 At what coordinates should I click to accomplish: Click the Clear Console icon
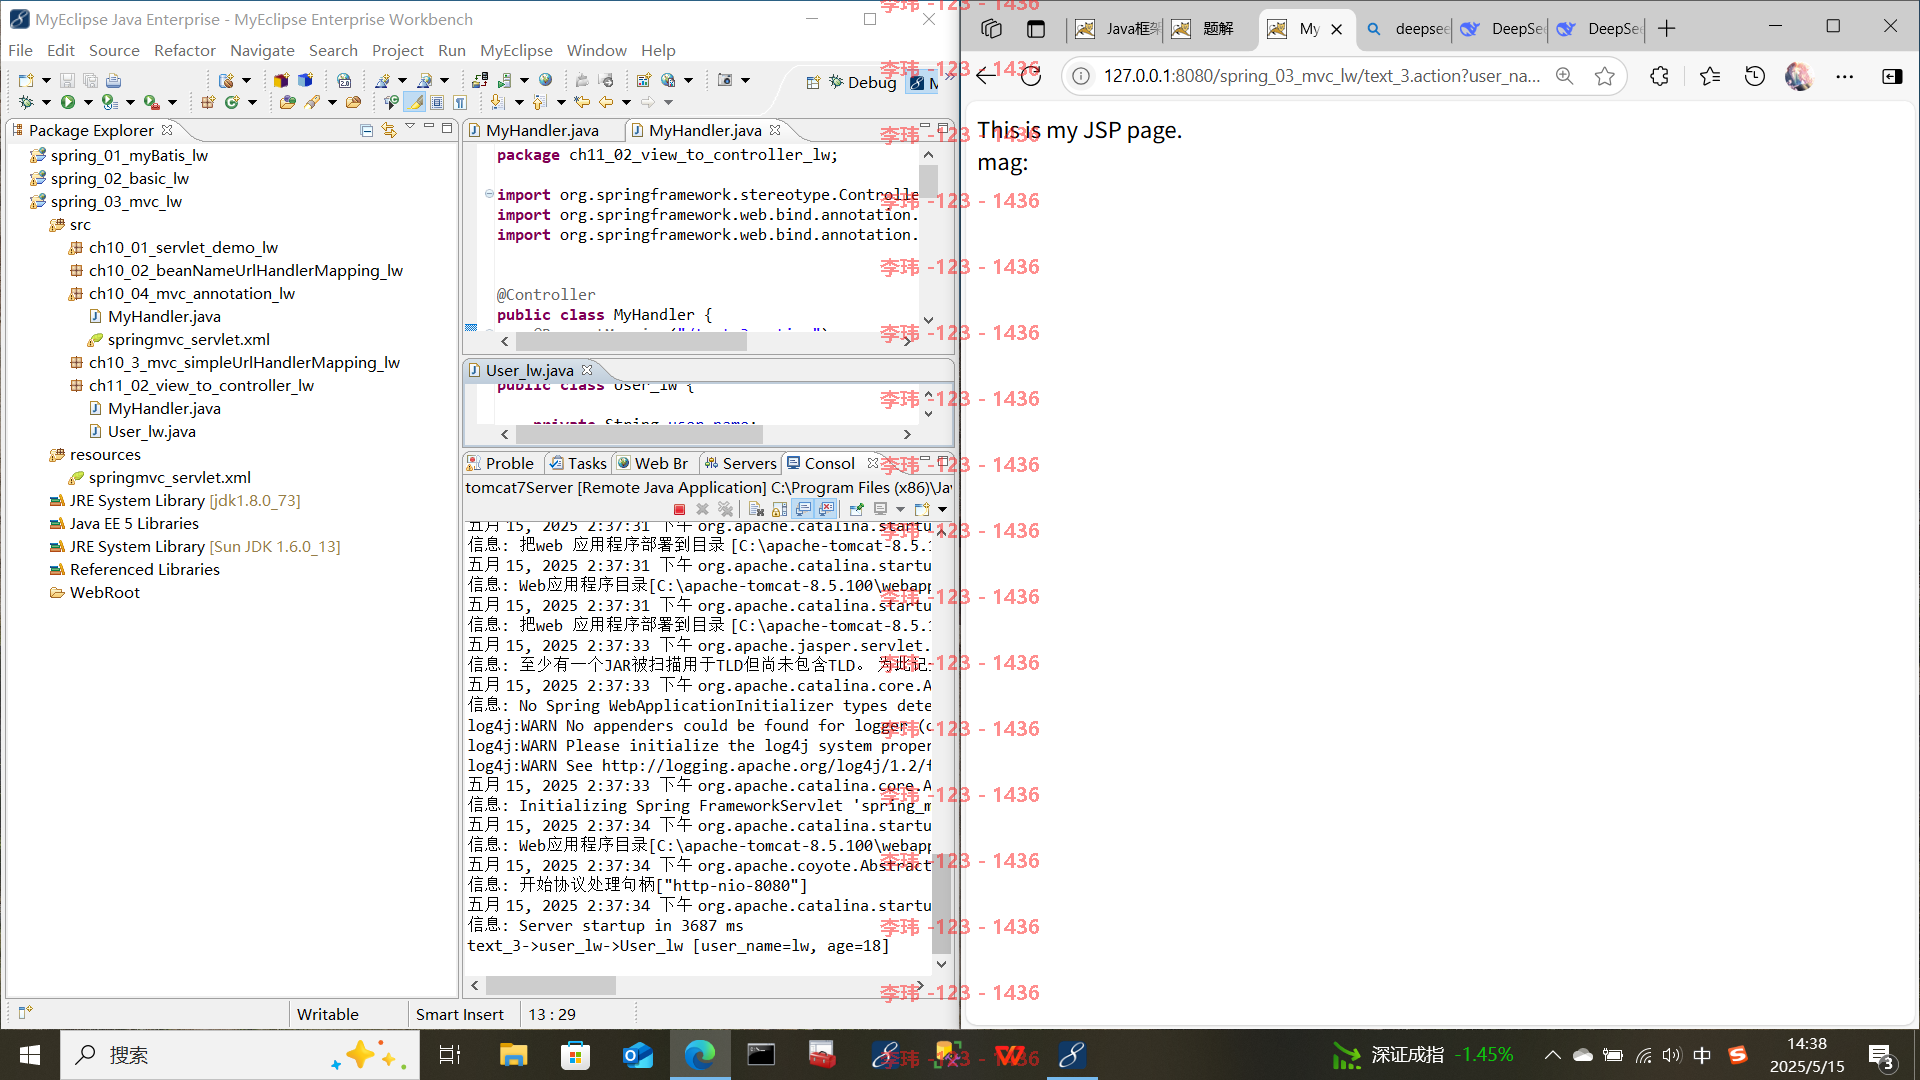coord(756,509)
